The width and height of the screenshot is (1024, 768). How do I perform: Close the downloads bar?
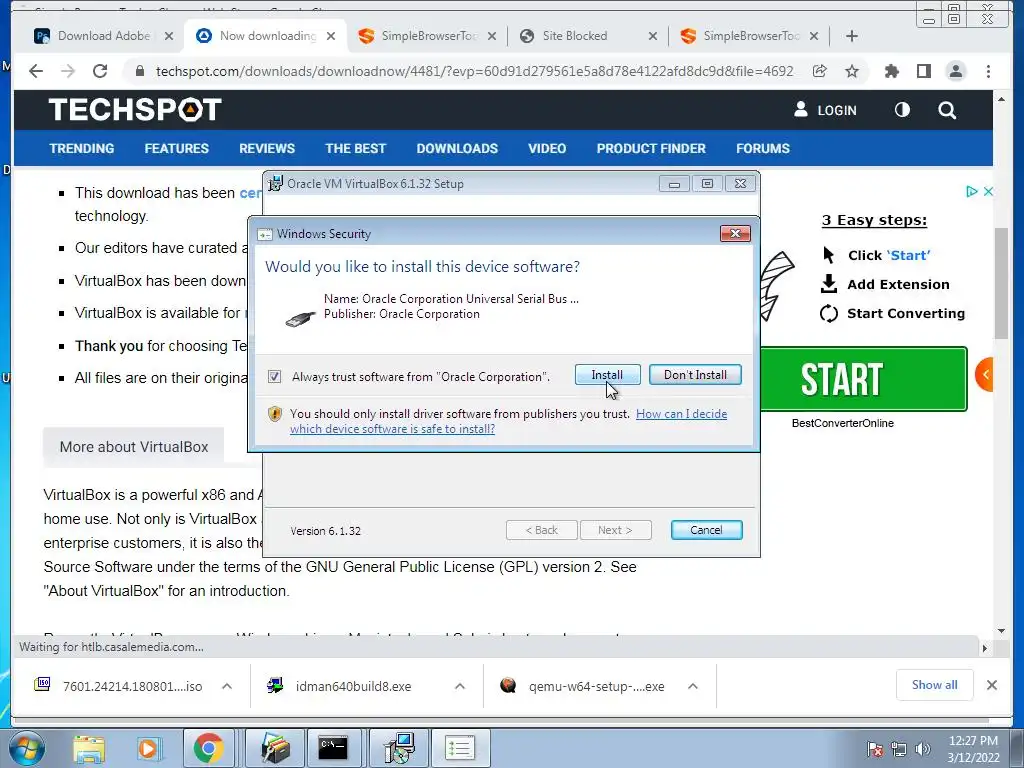pos(991,685)
